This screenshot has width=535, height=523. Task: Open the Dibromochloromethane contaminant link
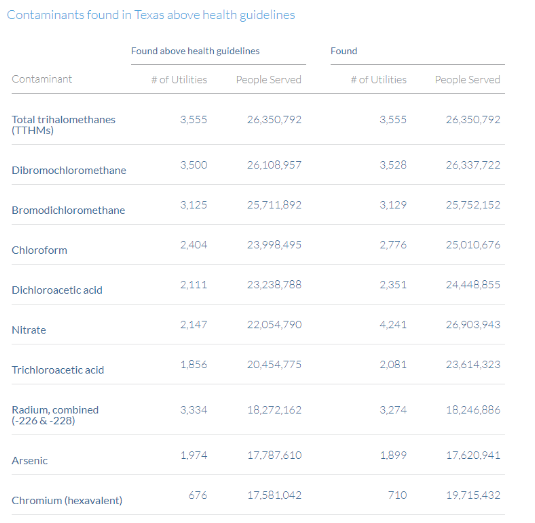(x=69, y=170)
